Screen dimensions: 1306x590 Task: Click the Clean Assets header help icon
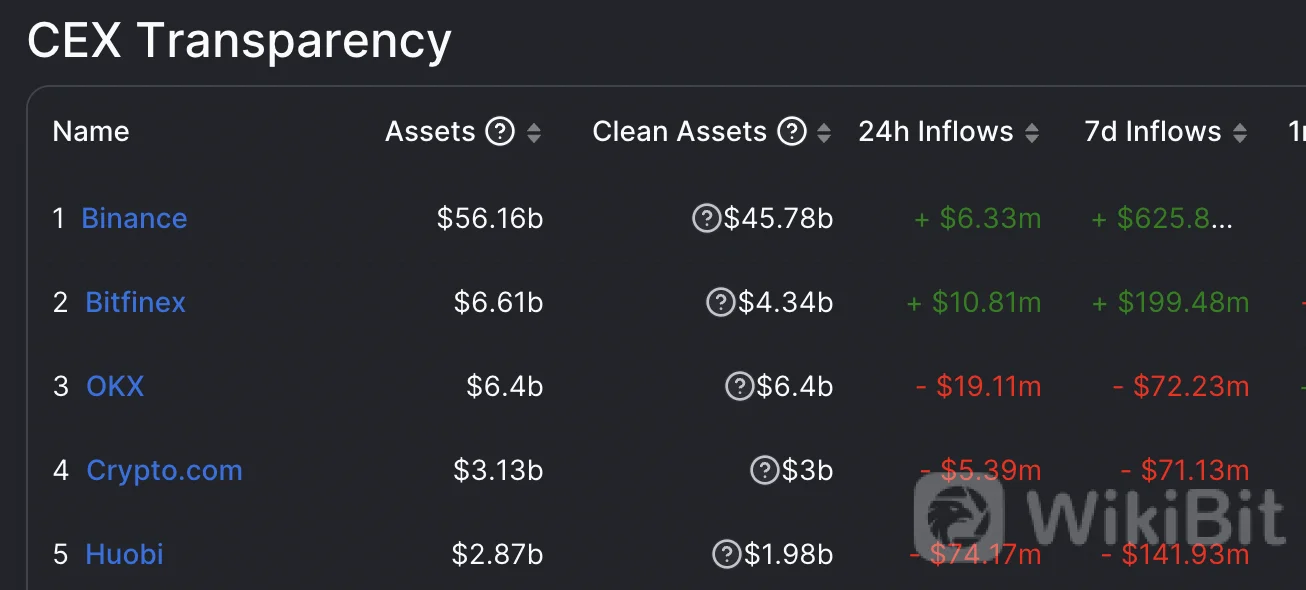click(792, 132)
